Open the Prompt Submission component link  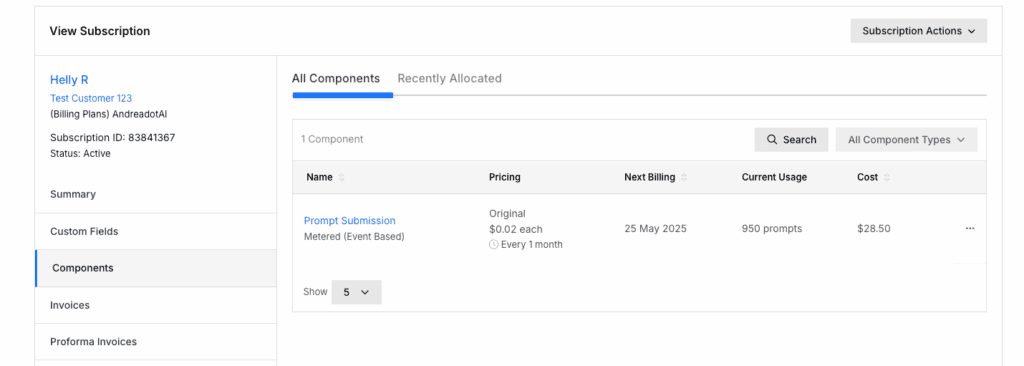point(349,220)
